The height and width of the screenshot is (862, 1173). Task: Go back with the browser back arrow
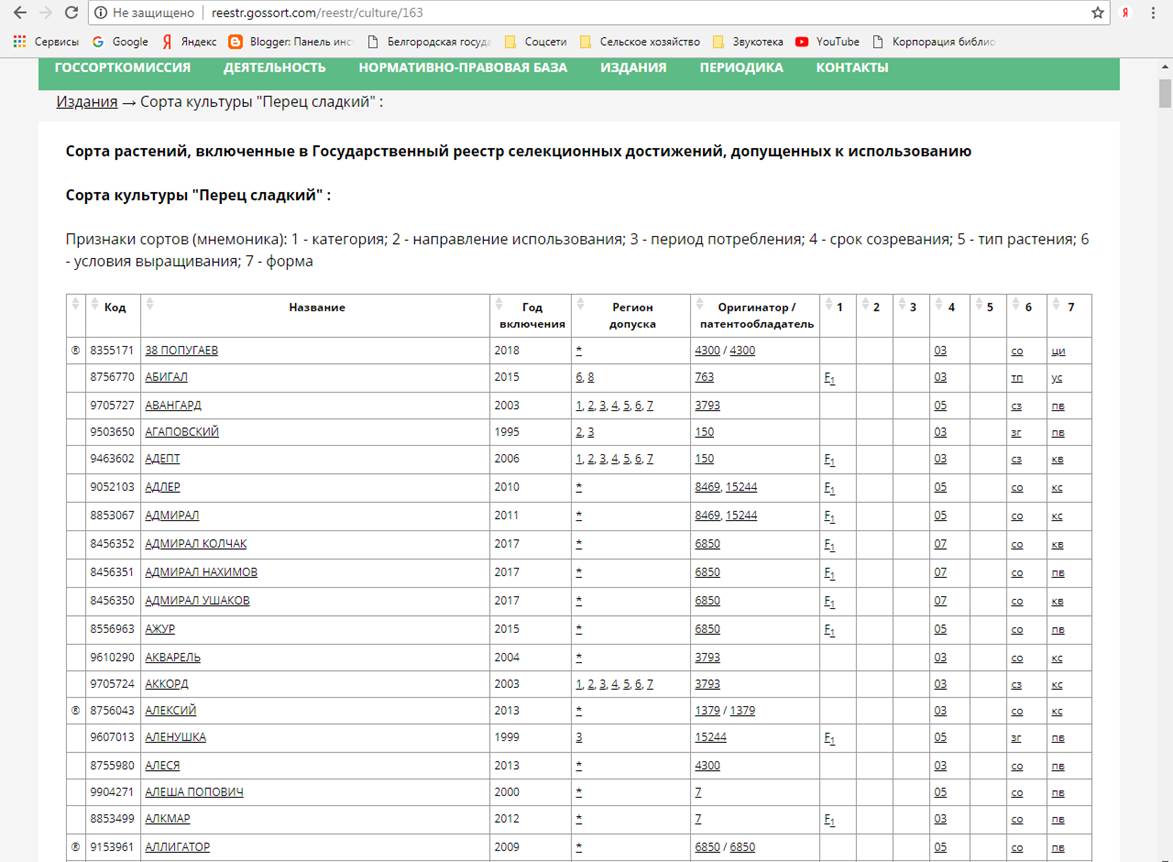point(20,13)
